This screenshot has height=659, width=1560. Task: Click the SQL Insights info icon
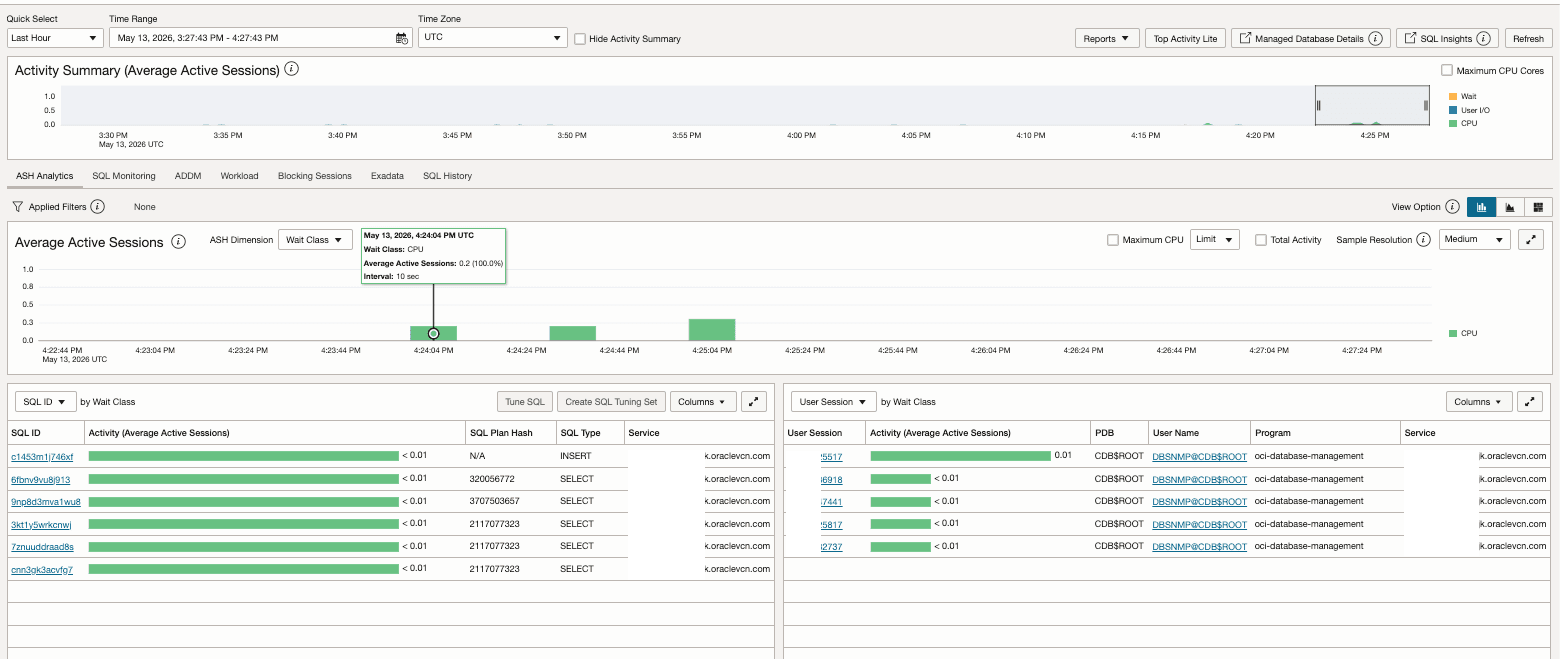(x=1483, y=38)
